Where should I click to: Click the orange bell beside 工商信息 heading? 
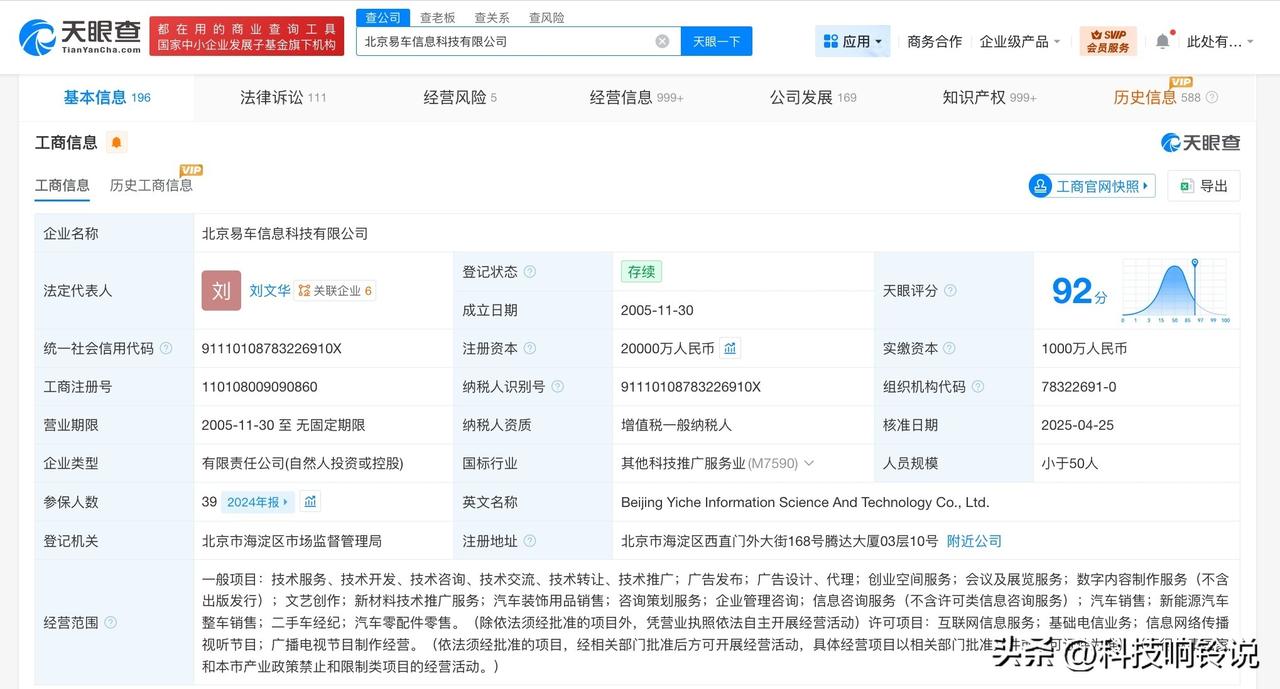116,143
